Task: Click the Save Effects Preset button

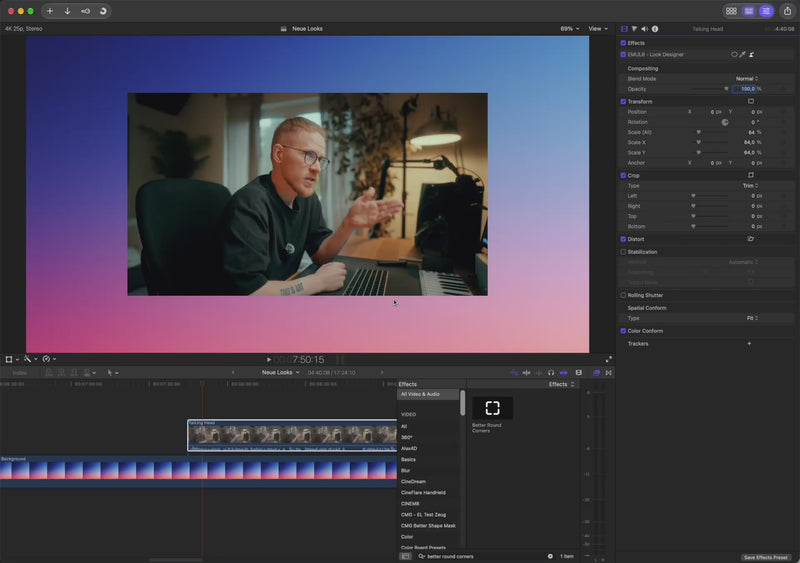Action: [765, 557]
